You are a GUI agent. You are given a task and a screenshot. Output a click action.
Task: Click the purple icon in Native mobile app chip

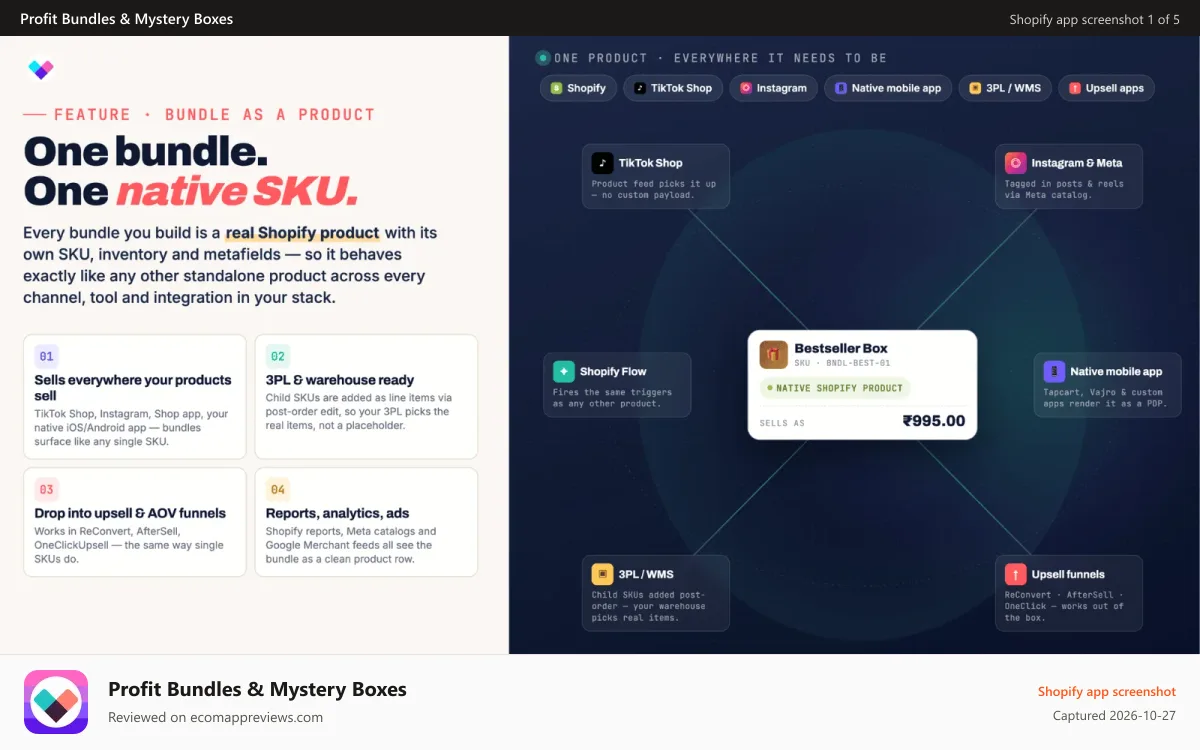pos(841,88)
